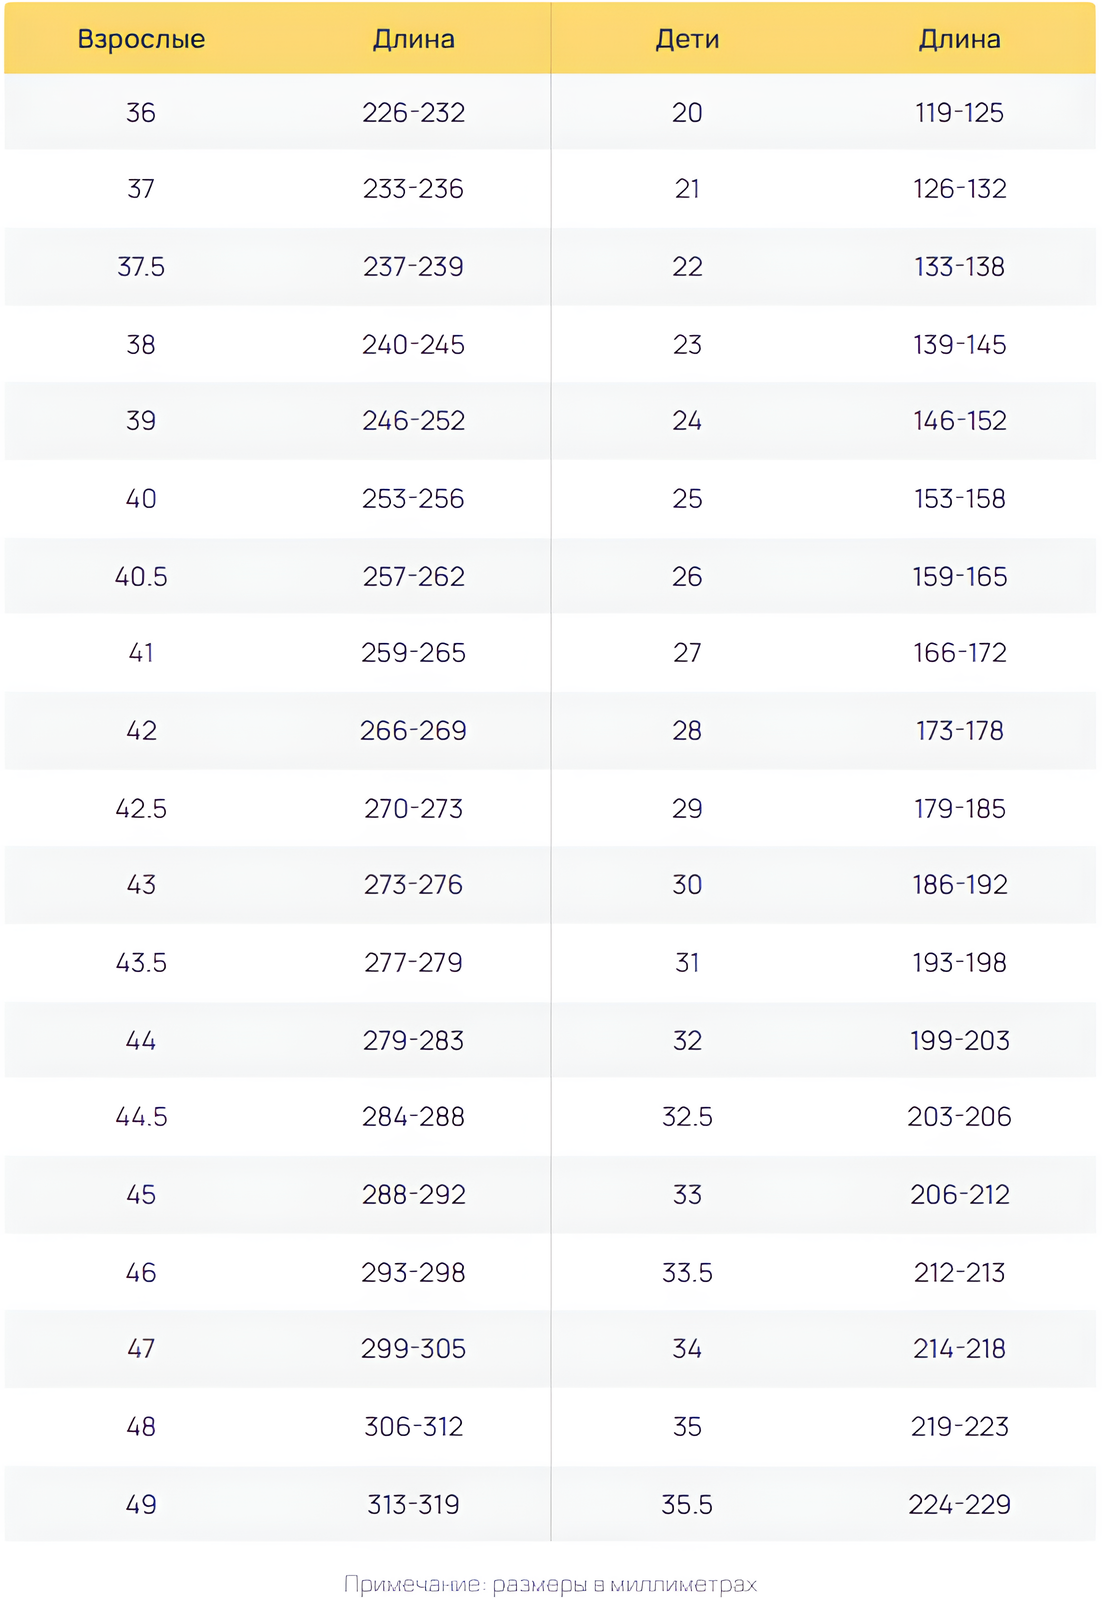
Task: Click the kids length range 119-125
Action: [x=959, y=113]
